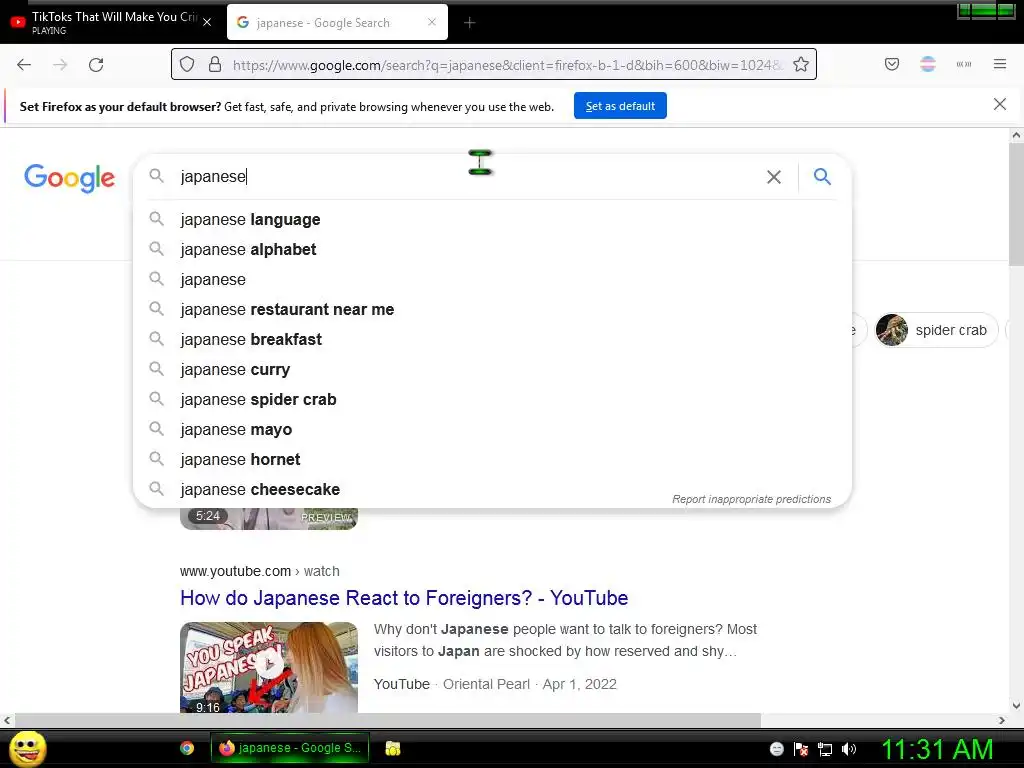This screenshot has height=768, width=1024.
Task: Open the smiley face start menu
Action: [28, 748]
